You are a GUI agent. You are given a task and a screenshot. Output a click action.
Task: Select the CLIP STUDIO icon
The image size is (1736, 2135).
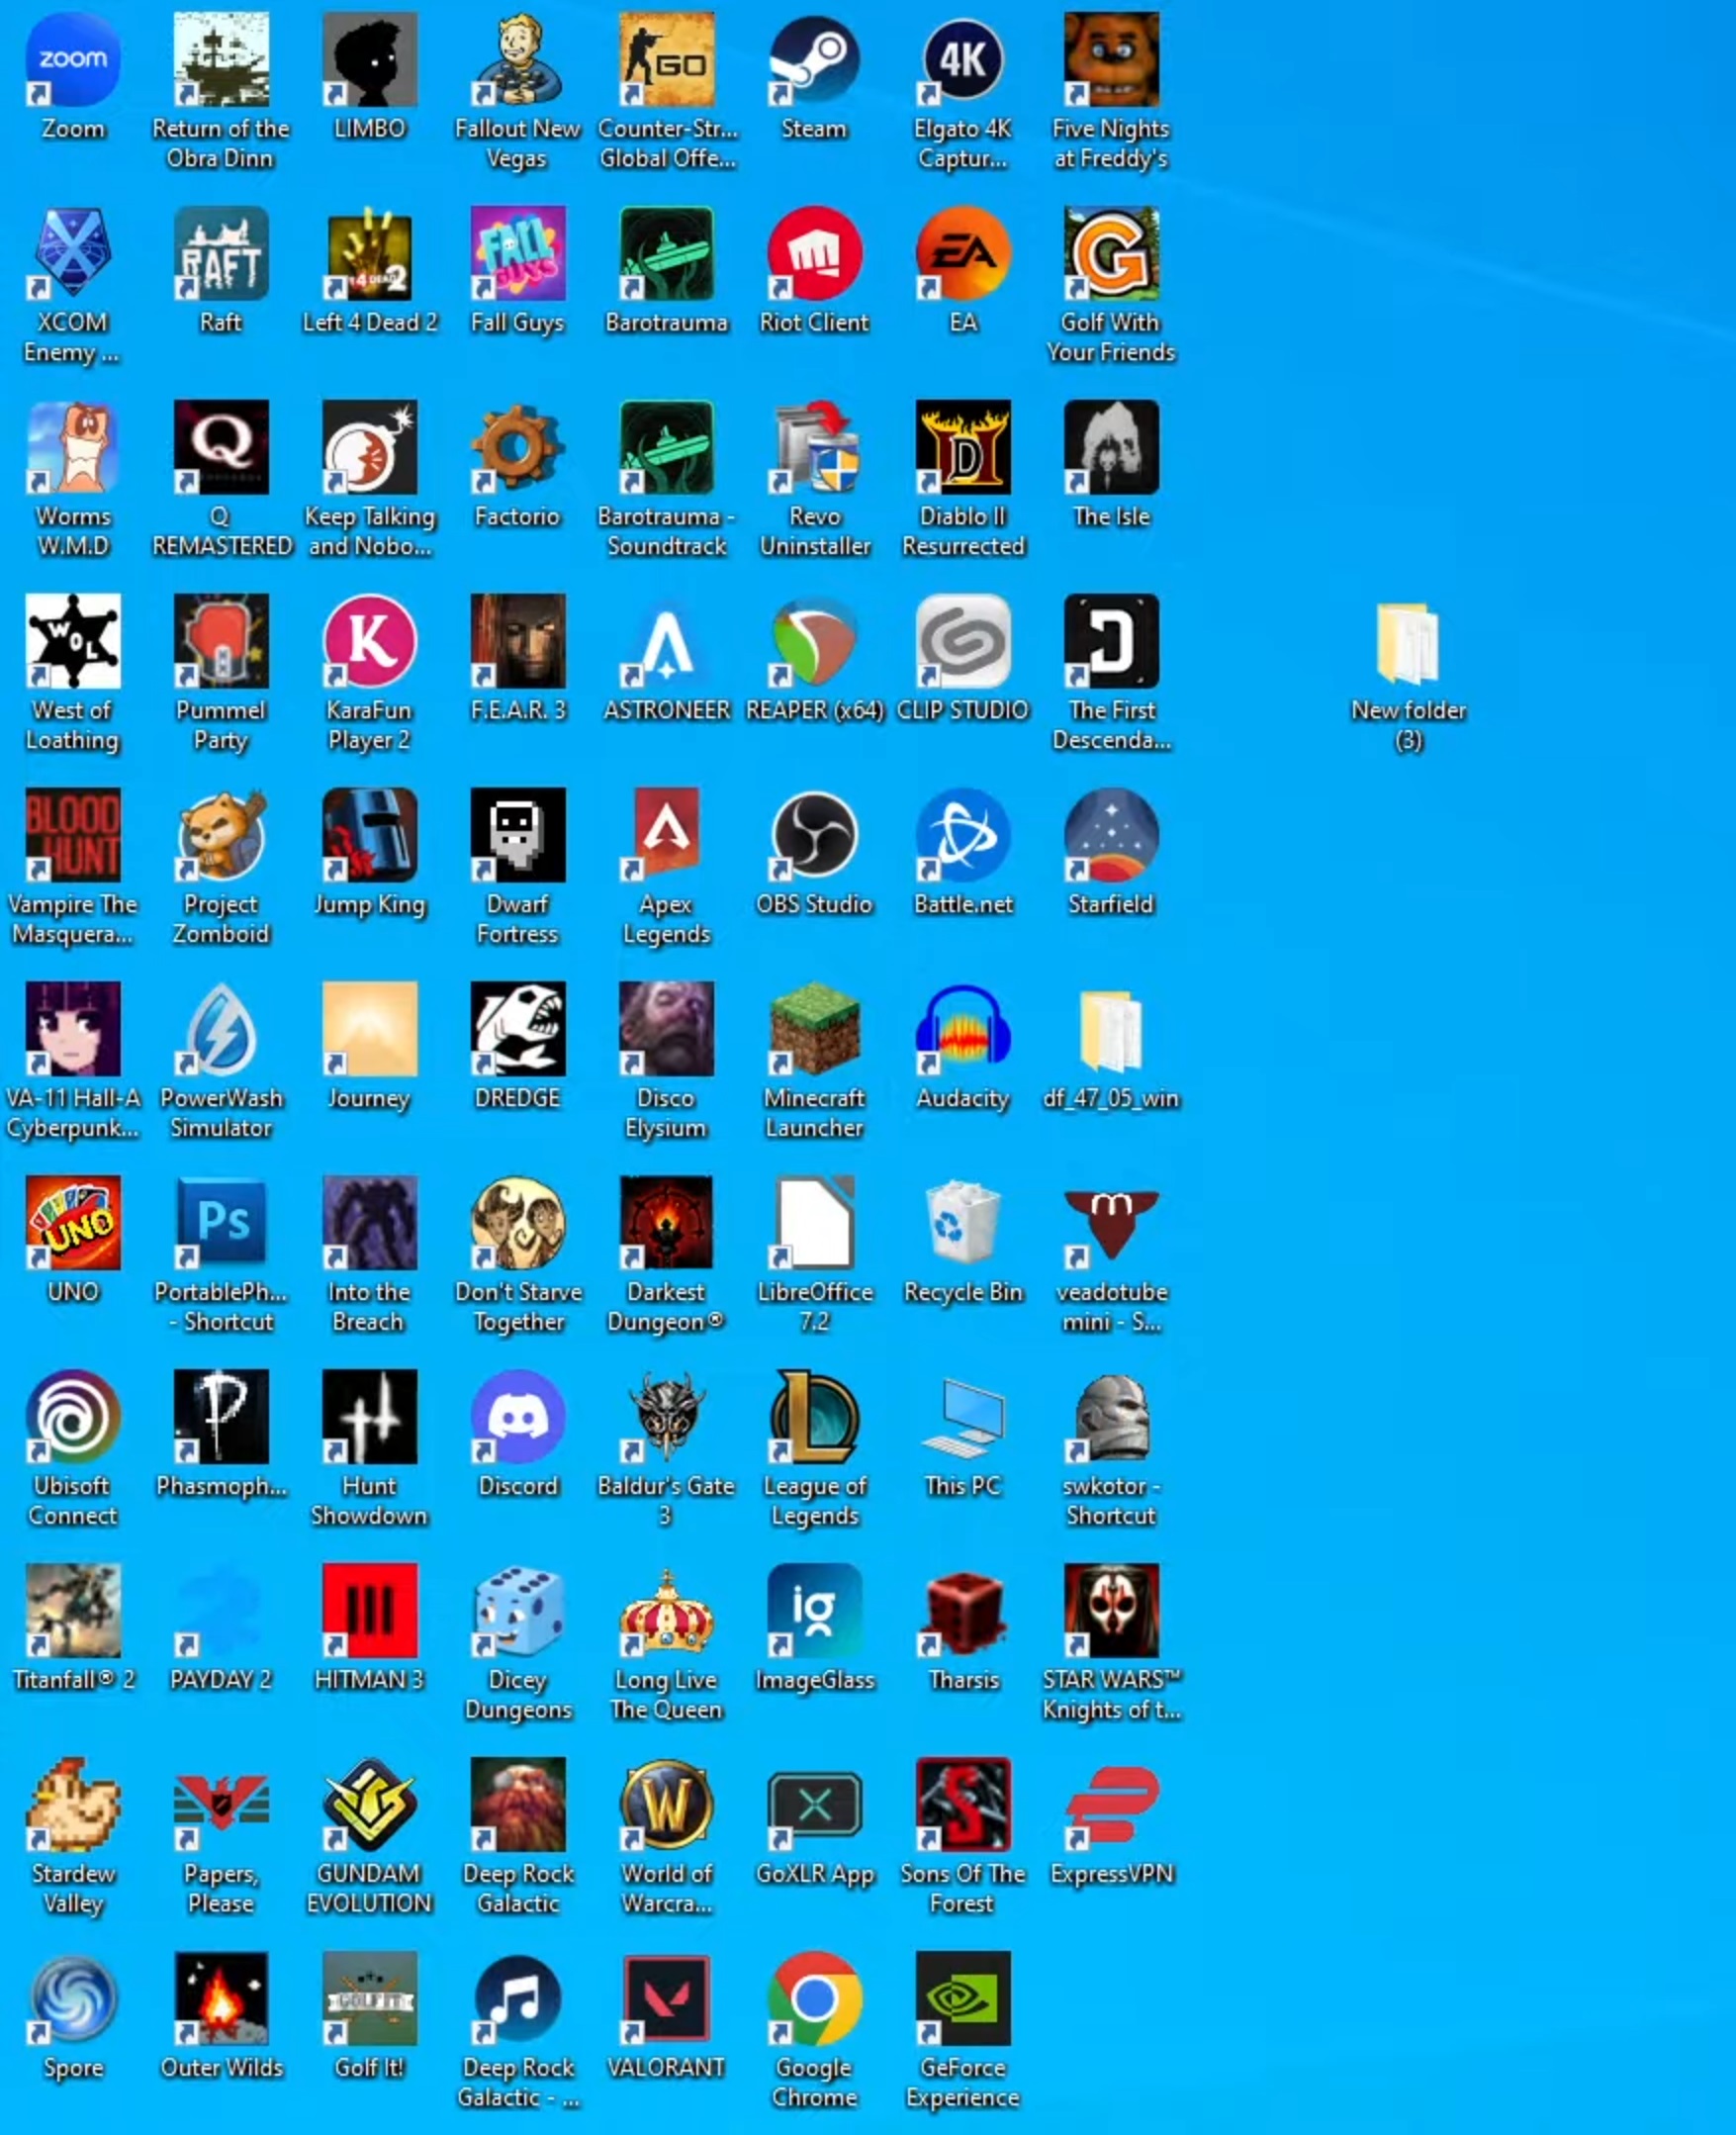(963, 642)
